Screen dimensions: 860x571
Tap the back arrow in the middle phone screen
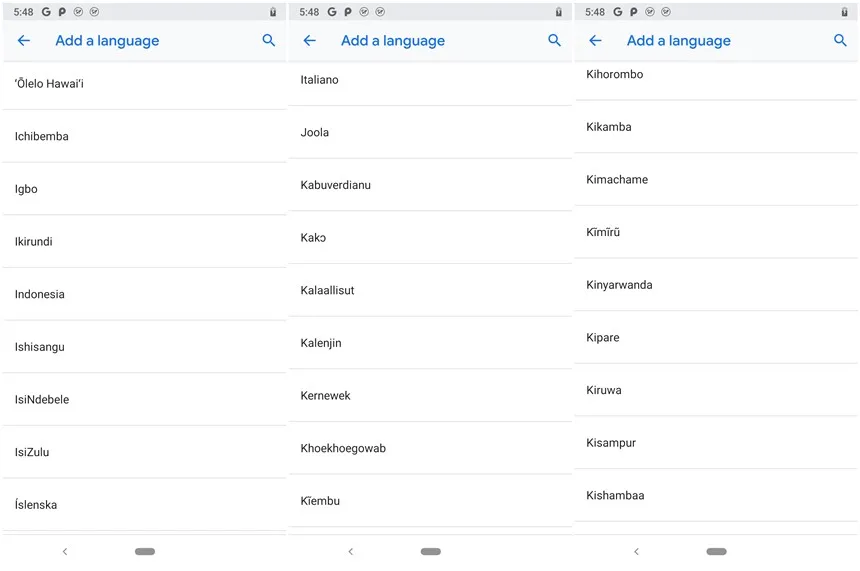[309, 40]
